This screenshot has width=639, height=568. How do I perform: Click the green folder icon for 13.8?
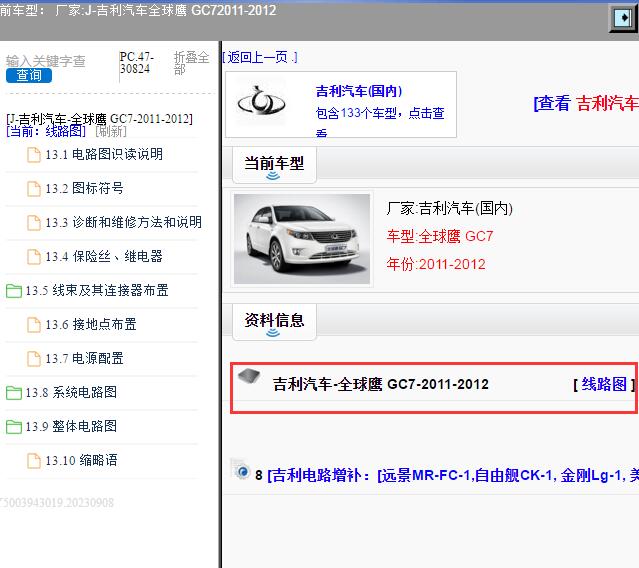[14, 393]
